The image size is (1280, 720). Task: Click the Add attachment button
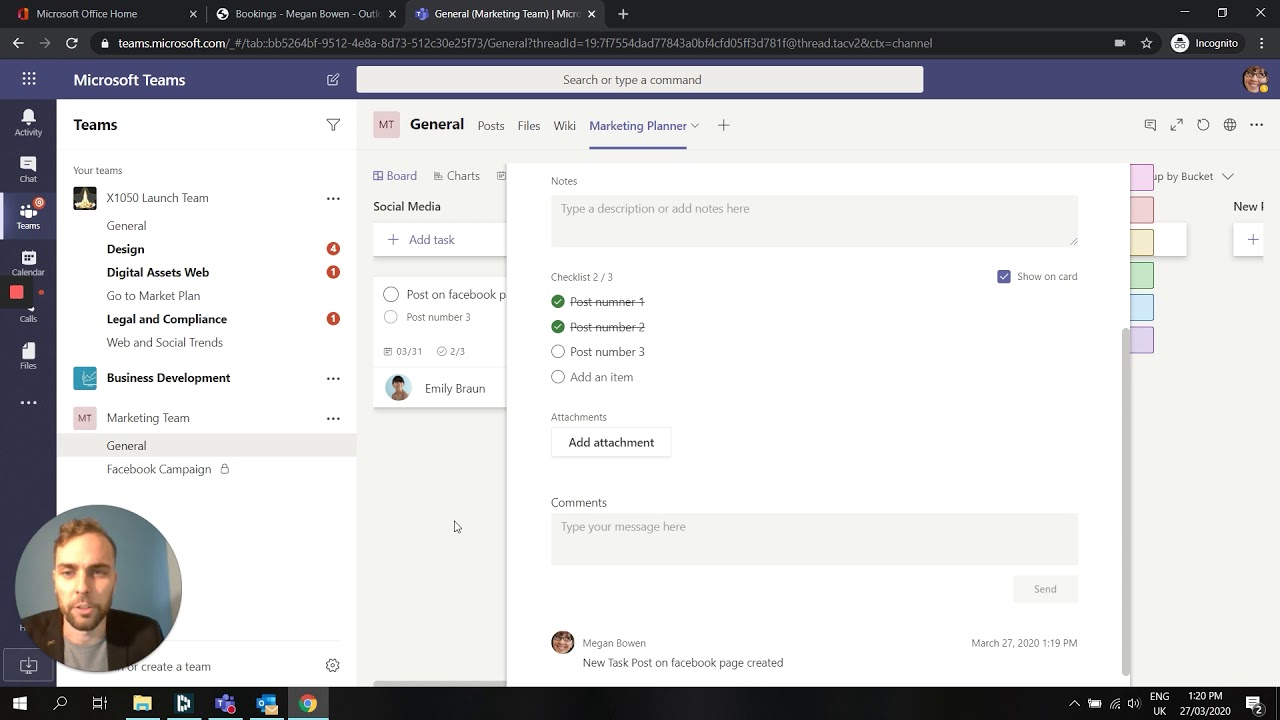[611, 442]
